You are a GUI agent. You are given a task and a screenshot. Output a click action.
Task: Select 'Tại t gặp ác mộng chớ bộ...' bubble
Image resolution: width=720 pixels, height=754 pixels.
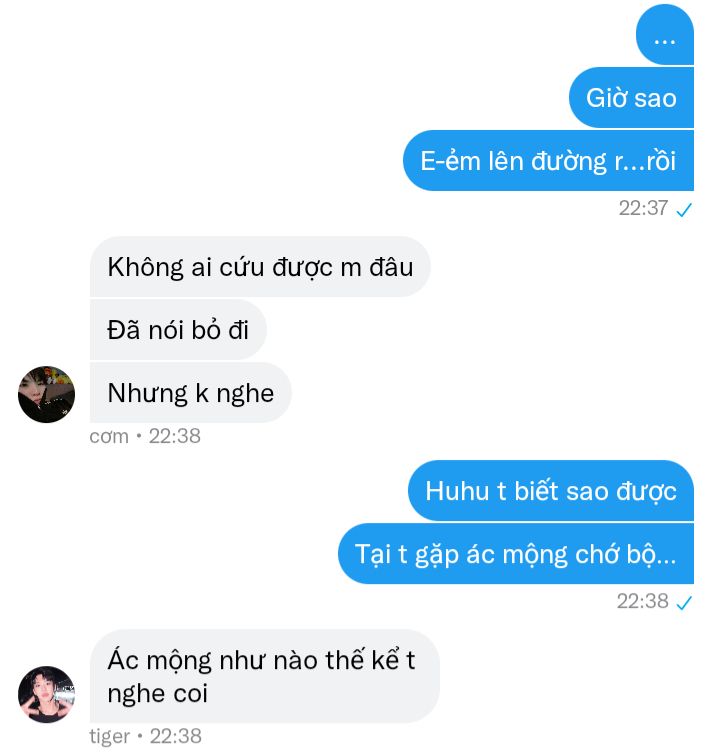[516, 554]
